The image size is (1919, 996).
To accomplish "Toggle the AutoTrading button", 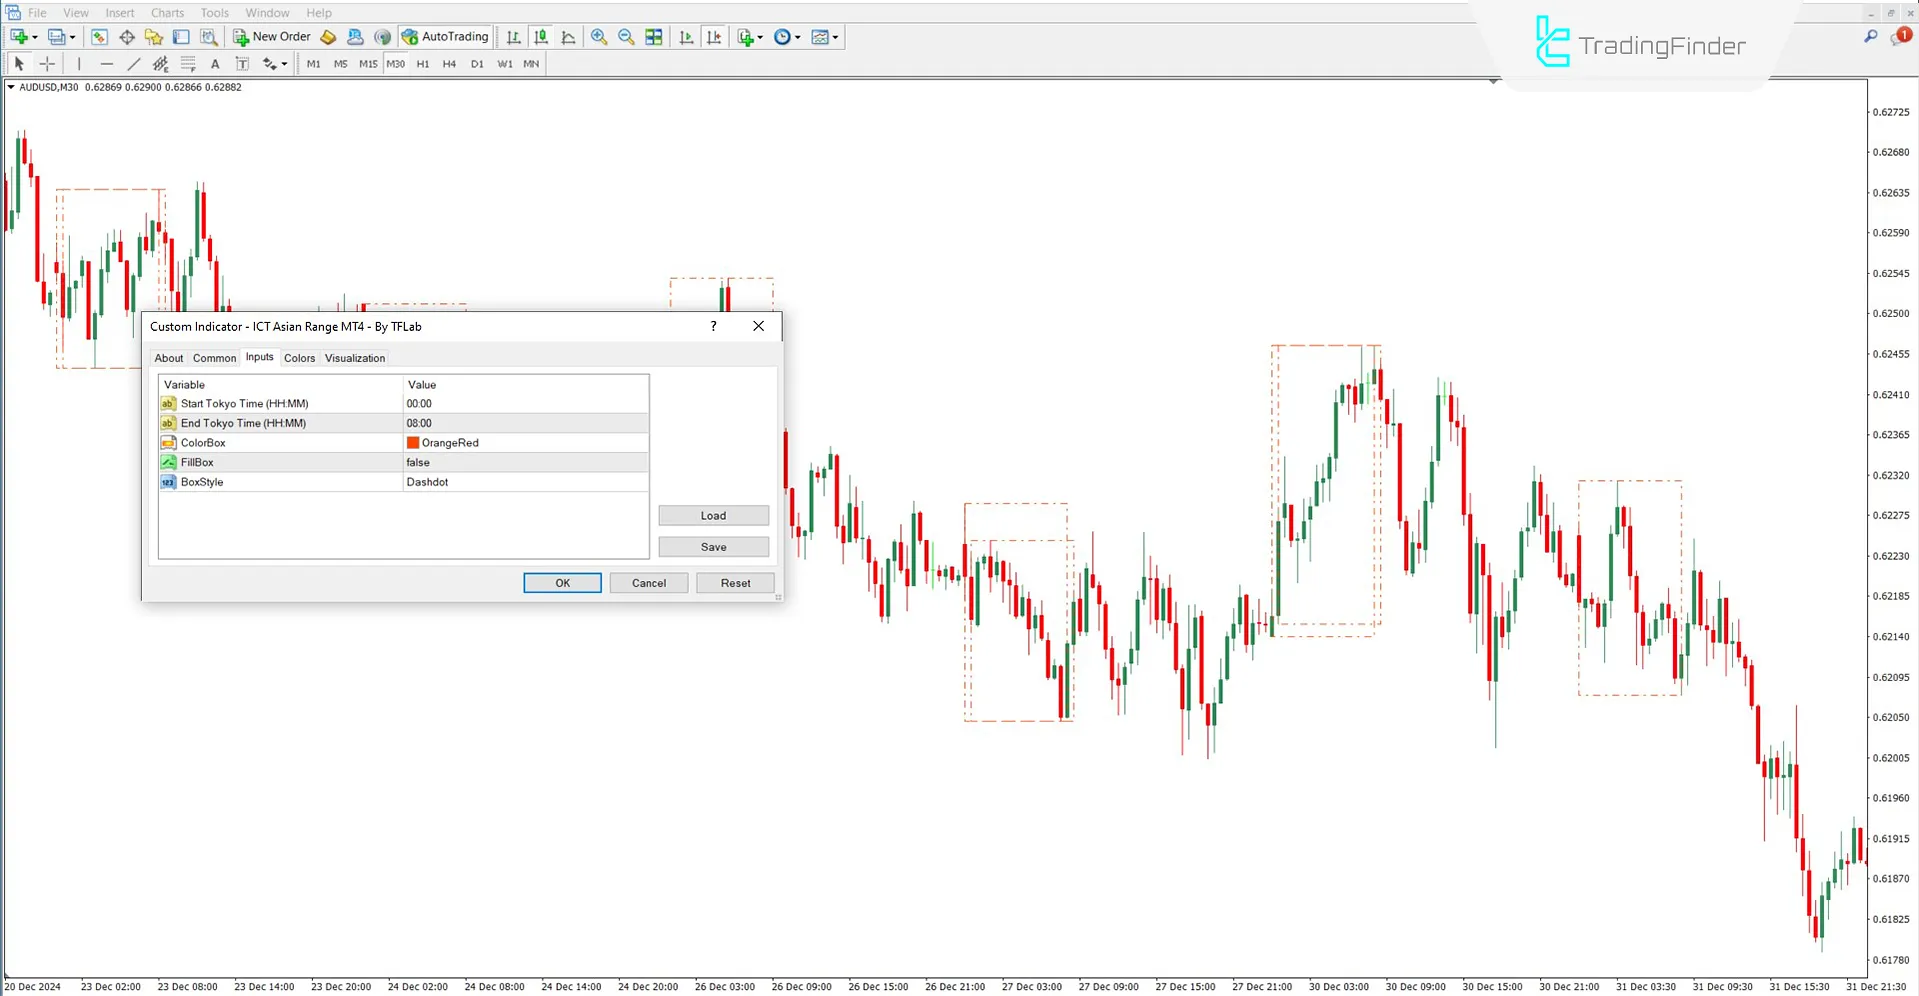I will (x=446, y=37).
